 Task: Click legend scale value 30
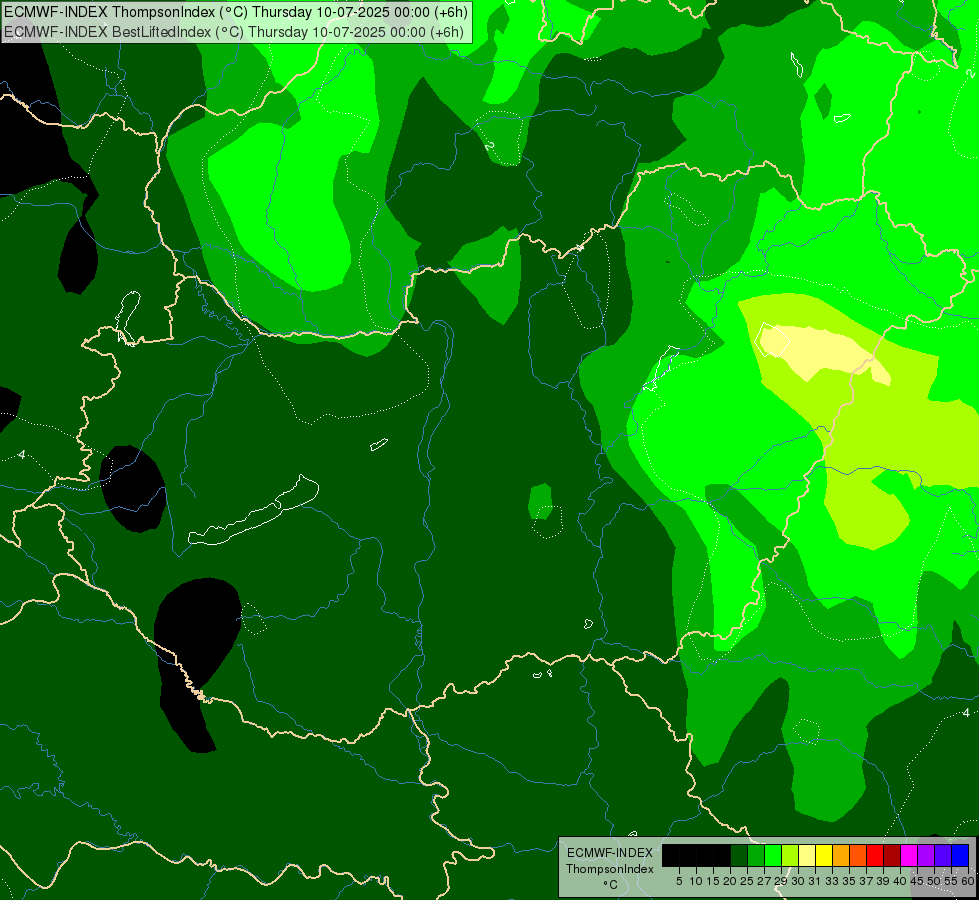click(798, 881)
